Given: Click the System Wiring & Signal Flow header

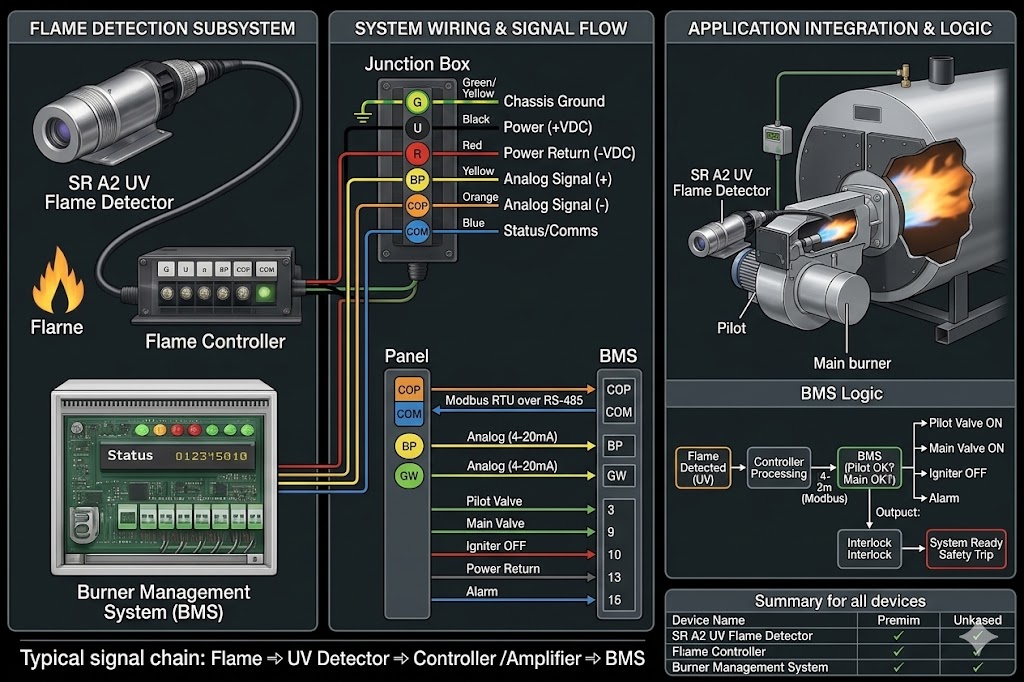Looking at the screenshot, I should tap(490, 29).
